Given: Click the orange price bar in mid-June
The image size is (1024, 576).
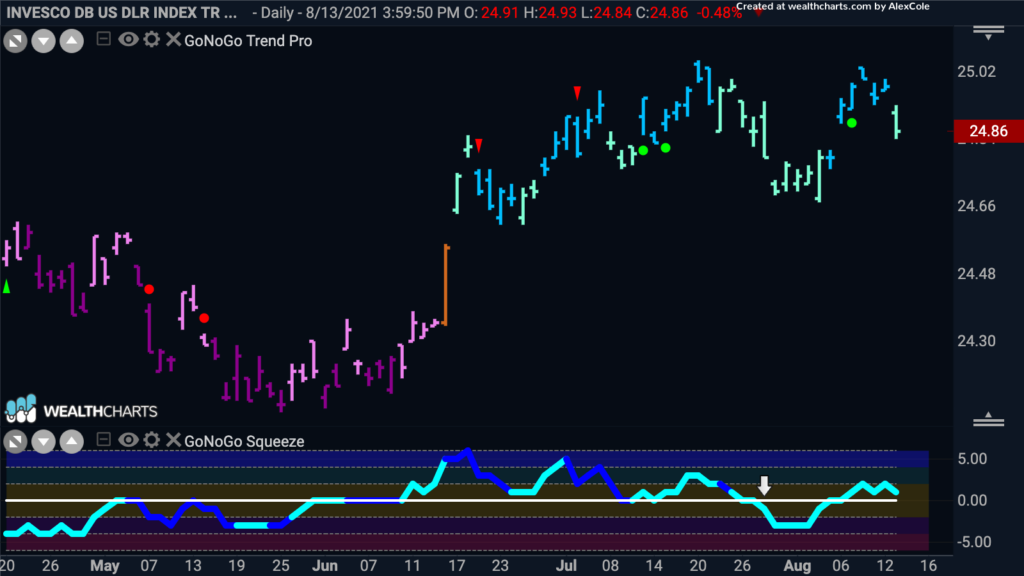Looking at the screenshot, I should pos(446,285).
